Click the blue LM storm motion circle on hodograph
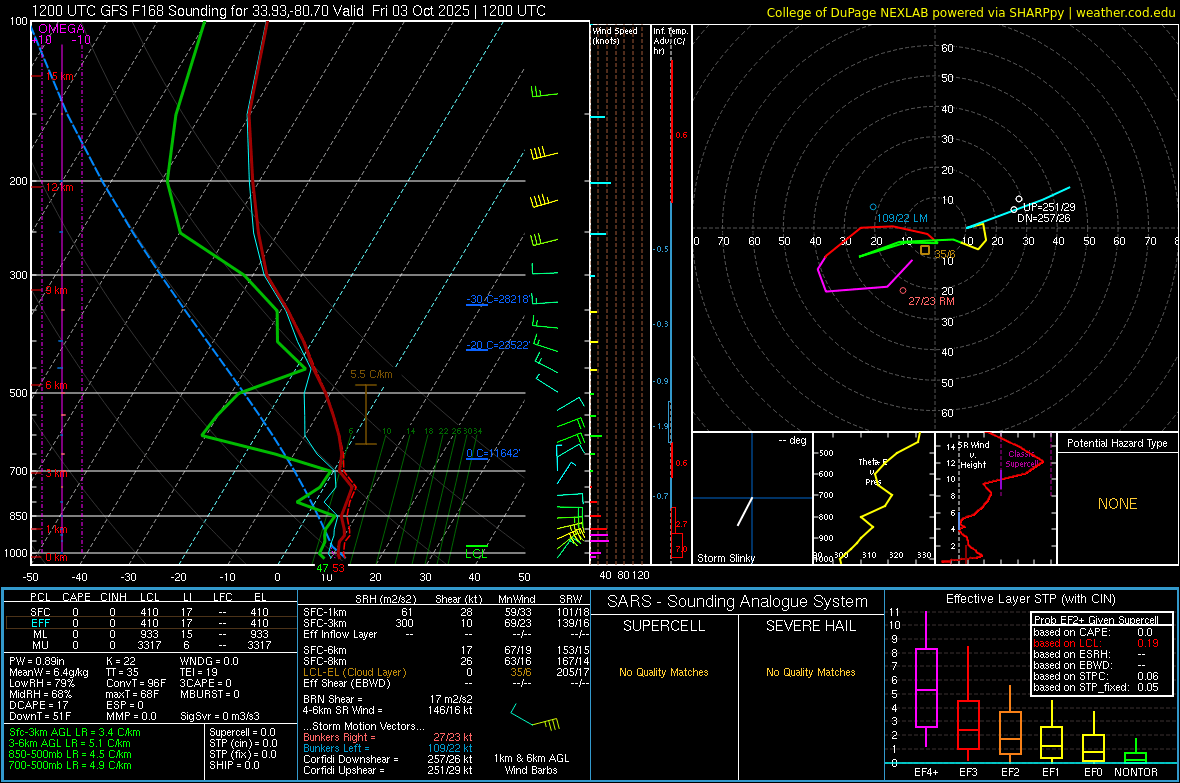 coord(873,206)
